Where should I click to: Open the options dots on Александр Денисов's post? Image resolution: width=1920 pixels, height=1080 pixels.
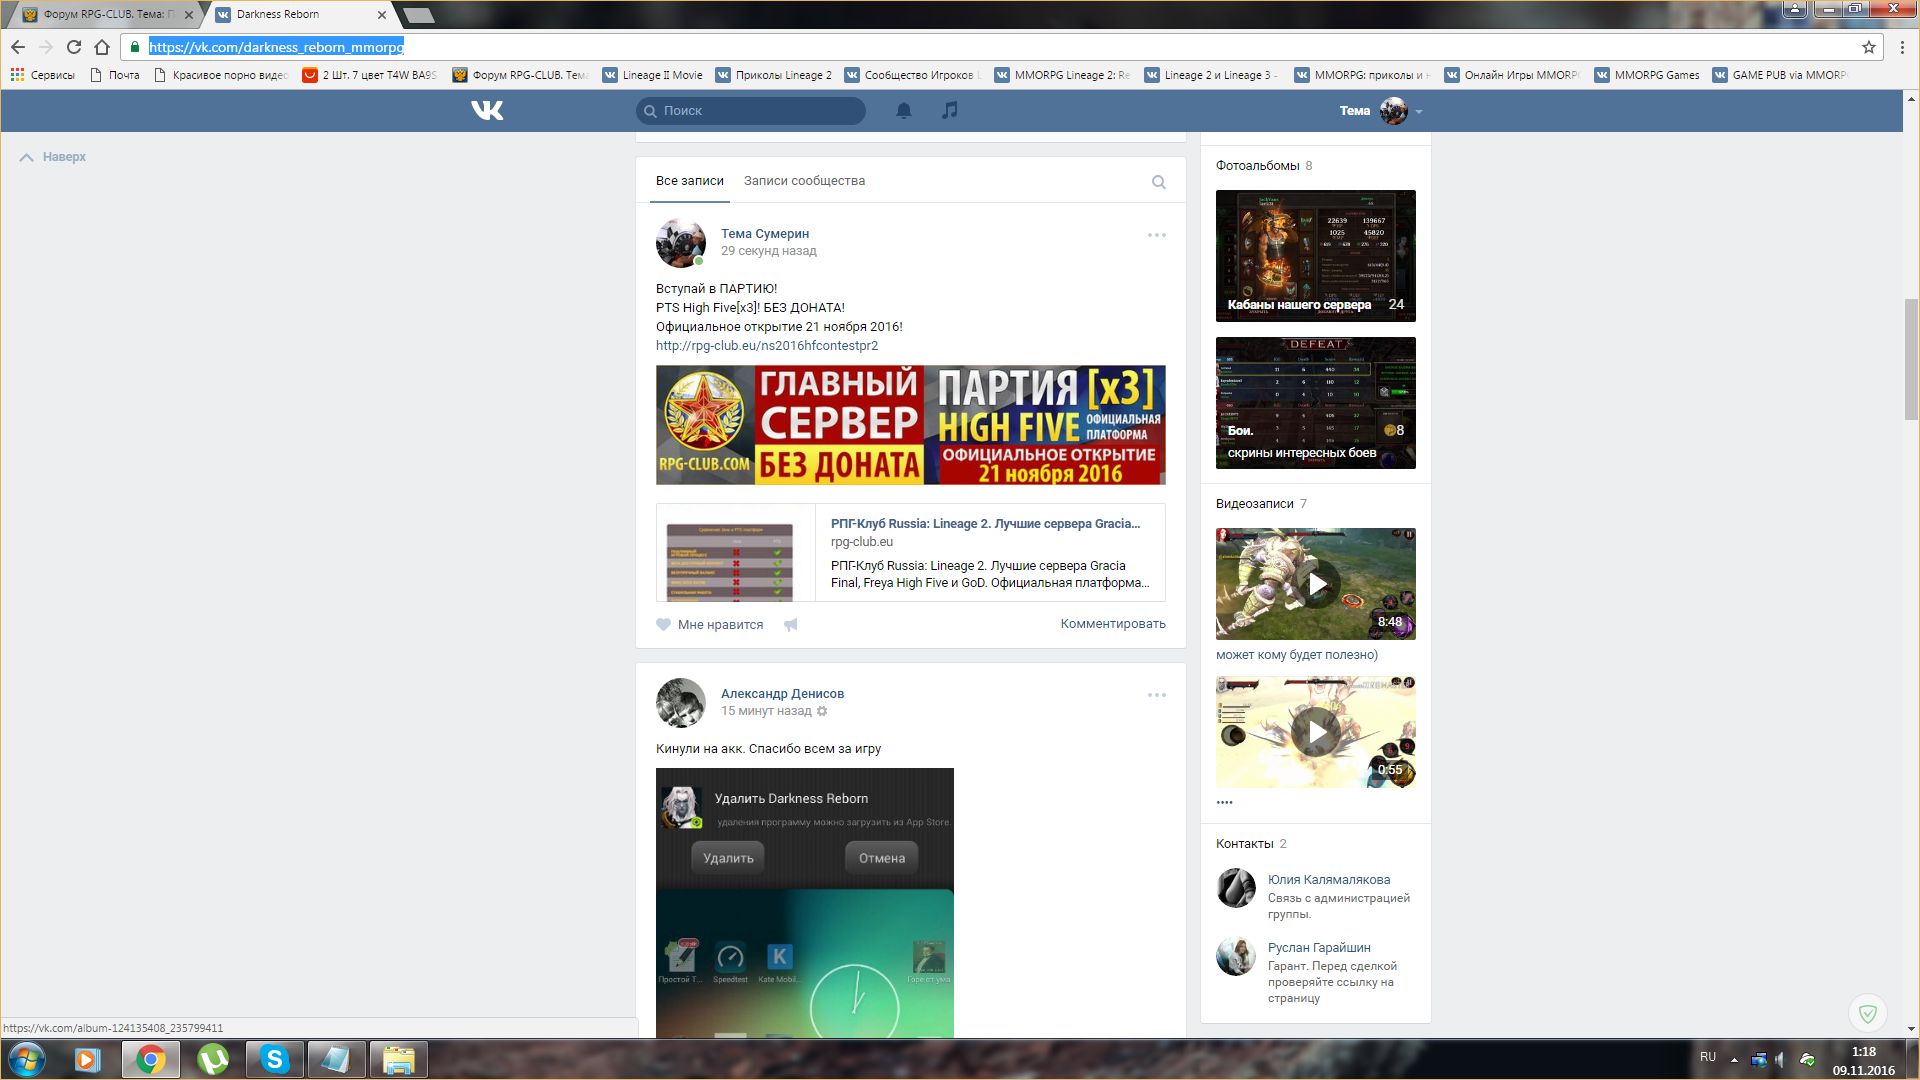point(1157,695)
